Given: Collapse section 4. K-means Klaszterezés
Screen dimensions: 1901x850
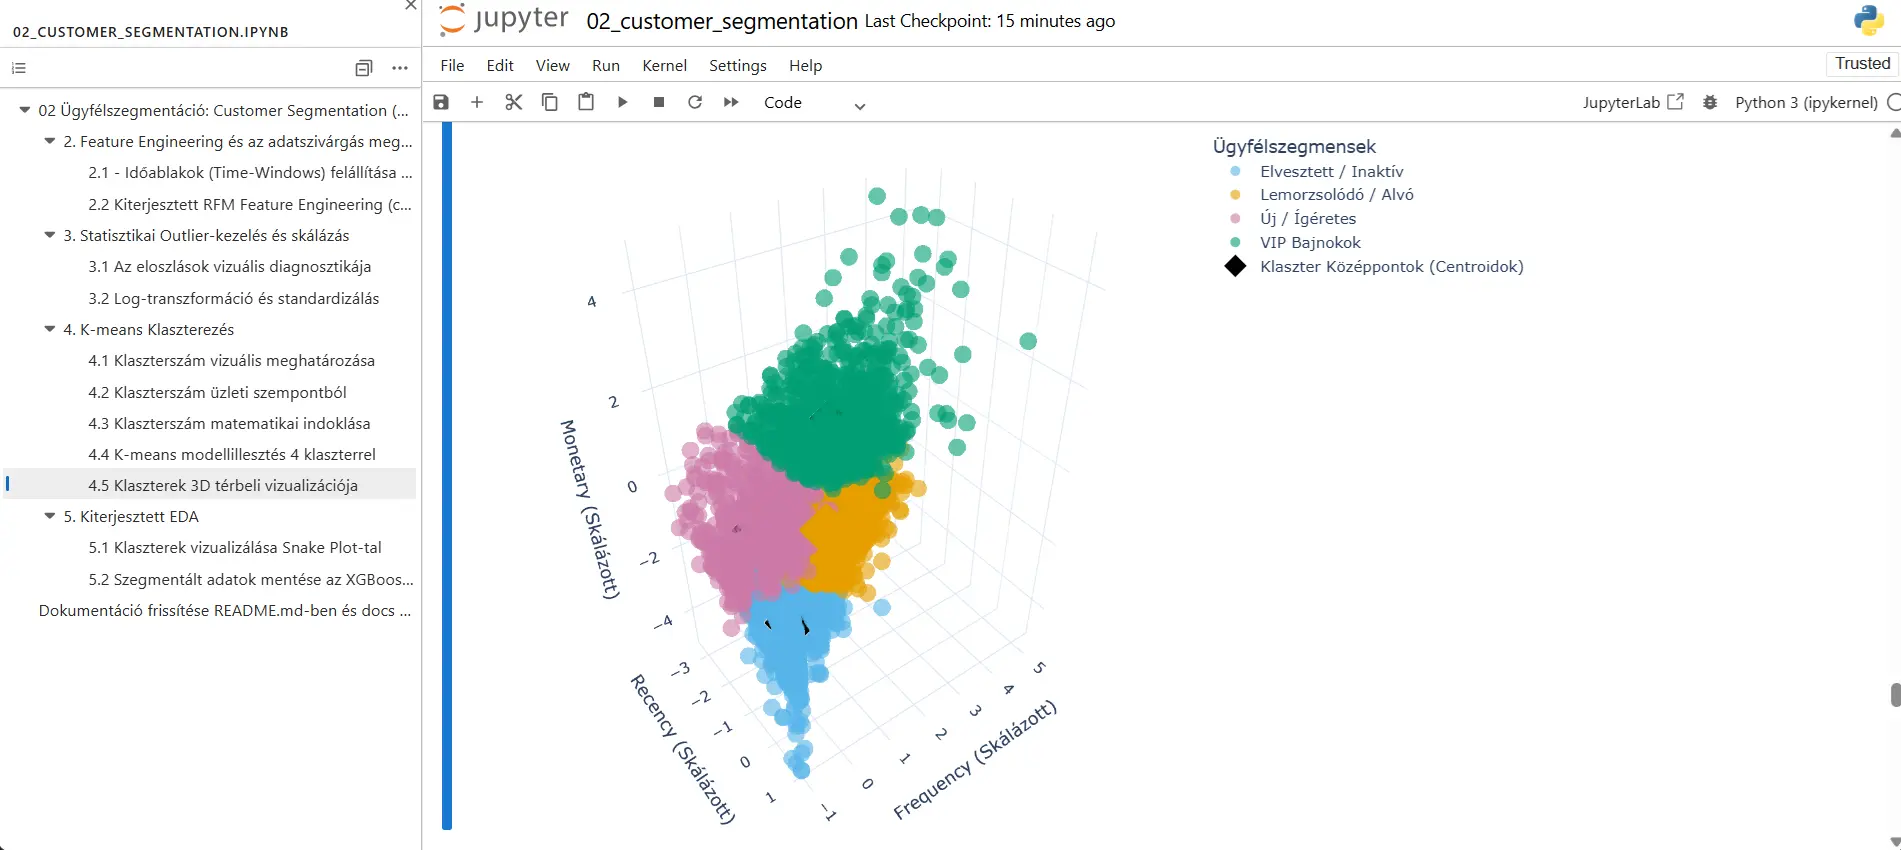Looking at the screenshot, I should point(50,329).
